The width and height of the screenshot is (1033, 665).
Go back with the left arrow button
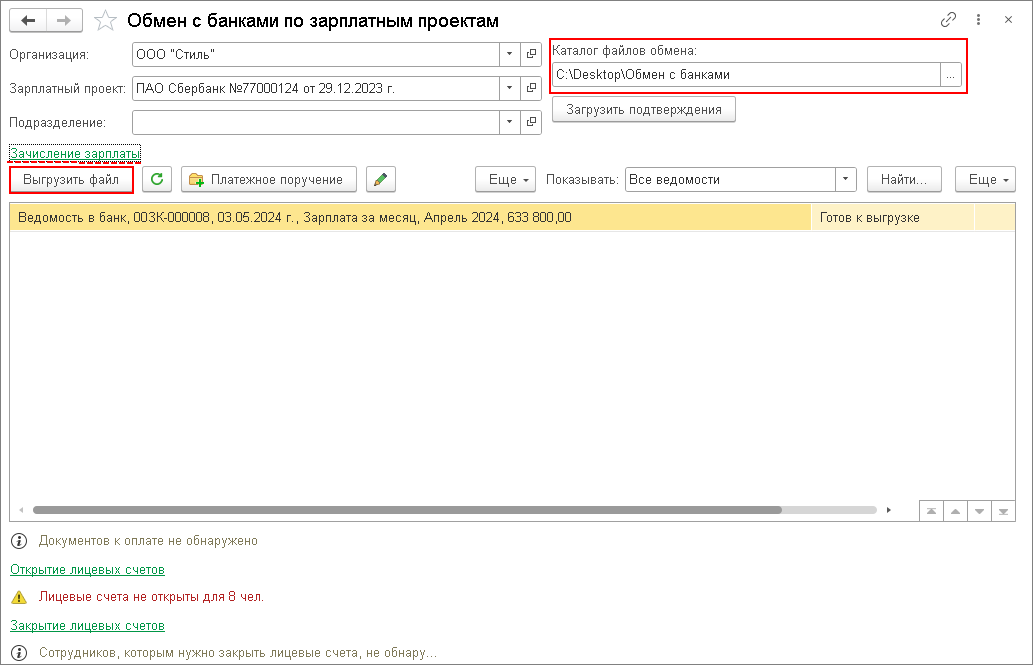[28, 20]
